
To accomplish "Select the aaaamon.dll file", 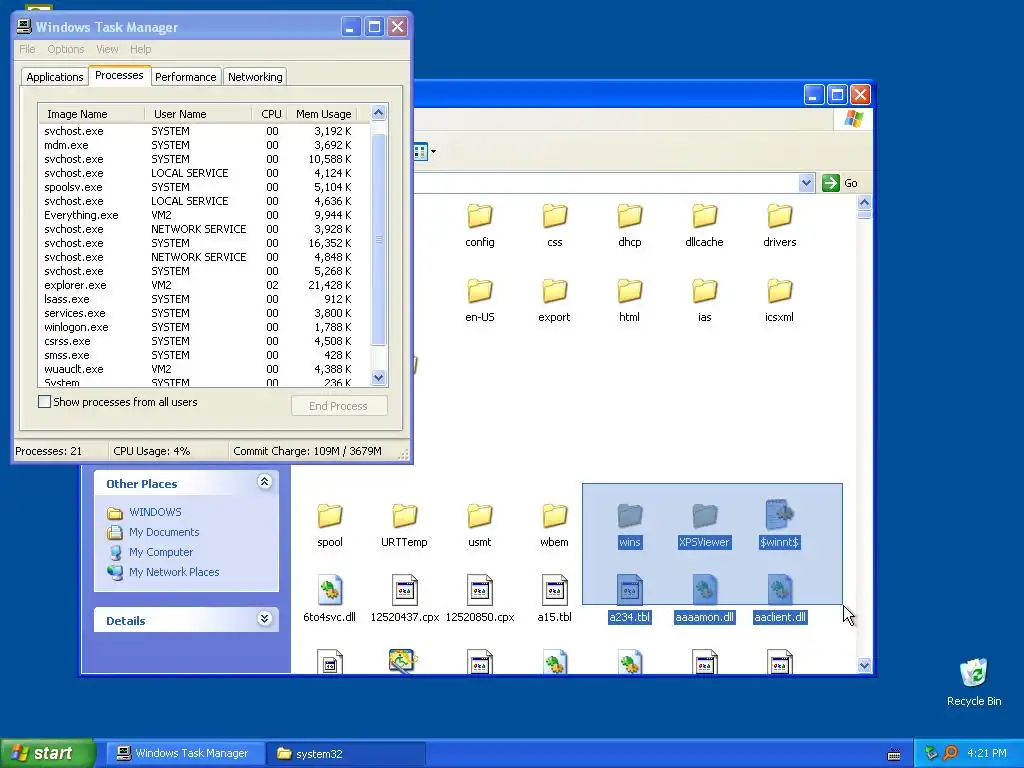I will coord(704,600).
